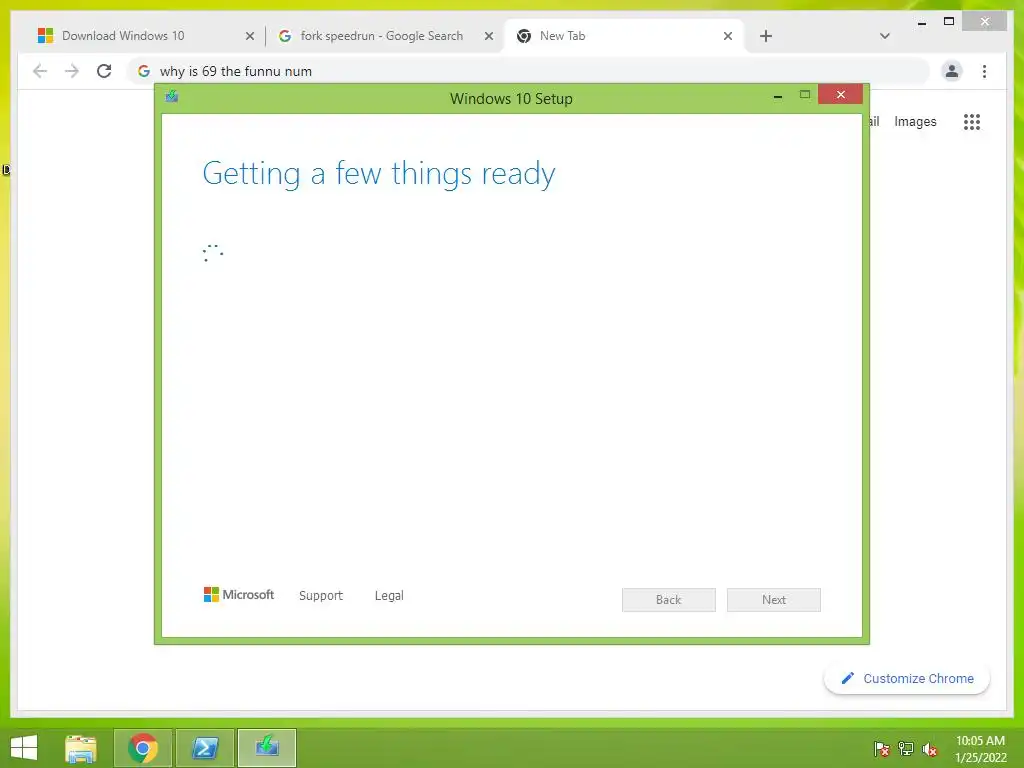1024x768 pixels.
Task: Close the Download Windows 10 tab
Action: point(249,37)
